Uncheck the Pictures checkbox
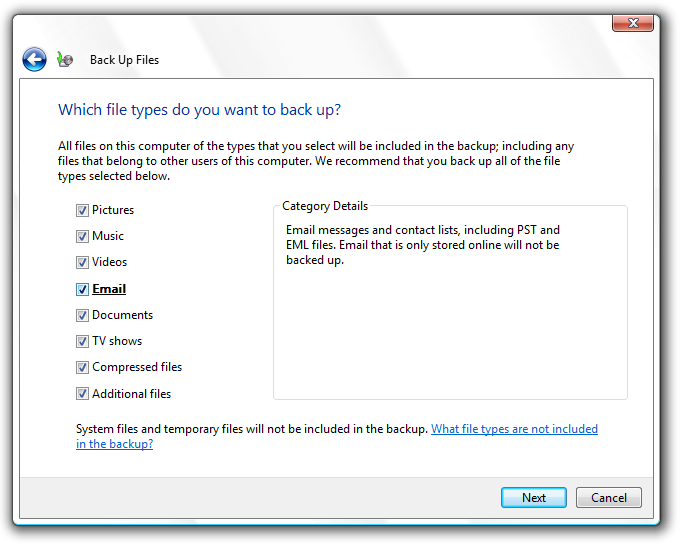 click(x=82, y=211)
